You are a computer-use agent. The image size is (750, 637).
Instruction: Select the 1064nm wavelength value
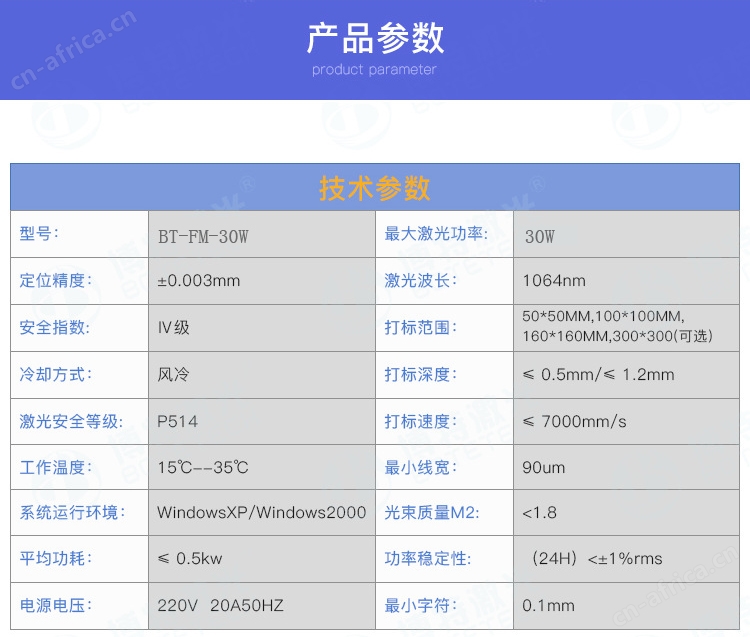pos(554,281)
